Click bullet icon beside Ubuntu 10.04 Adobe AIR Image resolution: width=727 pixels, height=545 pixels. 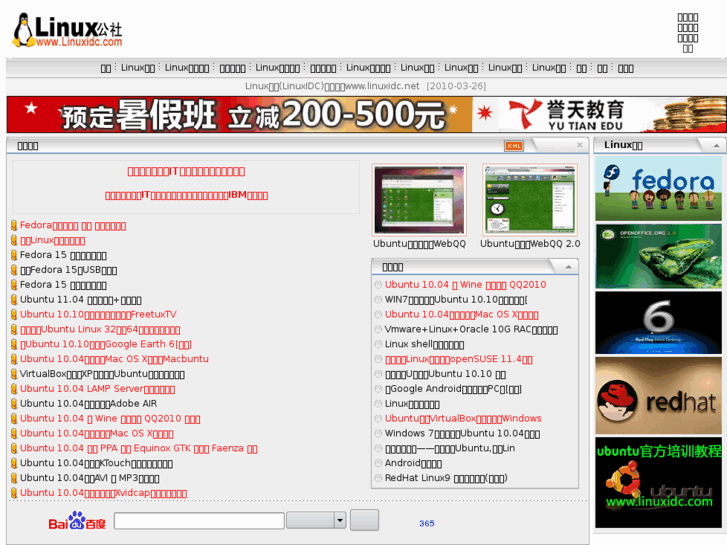tap(14, 404)
